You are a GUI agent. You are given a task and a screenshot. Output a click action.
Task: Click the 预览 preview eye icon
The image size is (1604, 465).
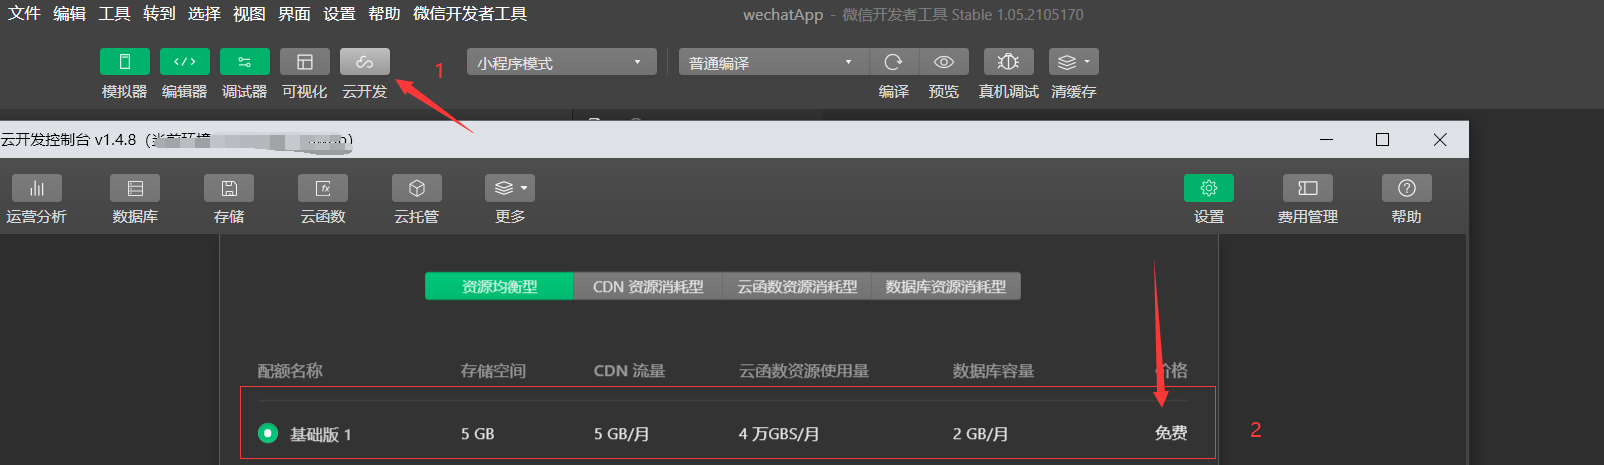944,62
